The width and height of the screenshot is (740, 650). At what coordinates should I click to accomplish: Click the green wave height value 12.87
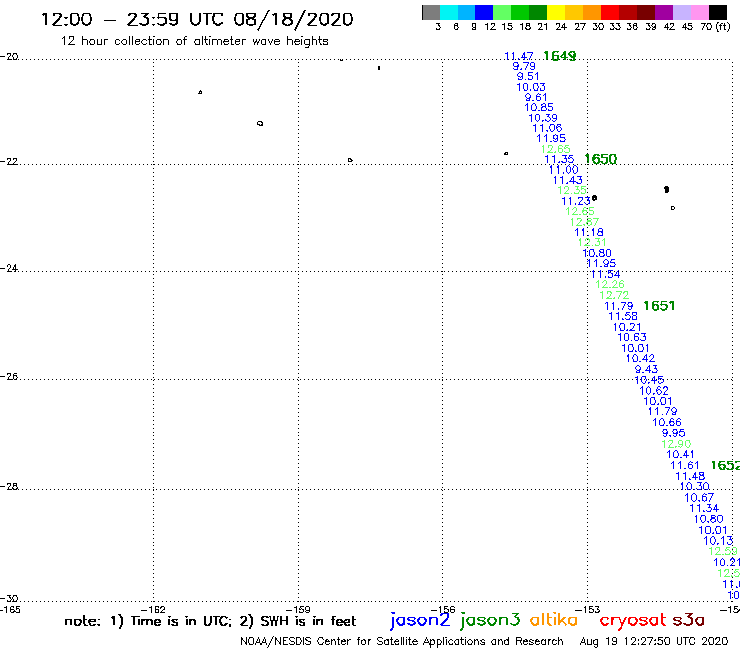pos(584,222)
